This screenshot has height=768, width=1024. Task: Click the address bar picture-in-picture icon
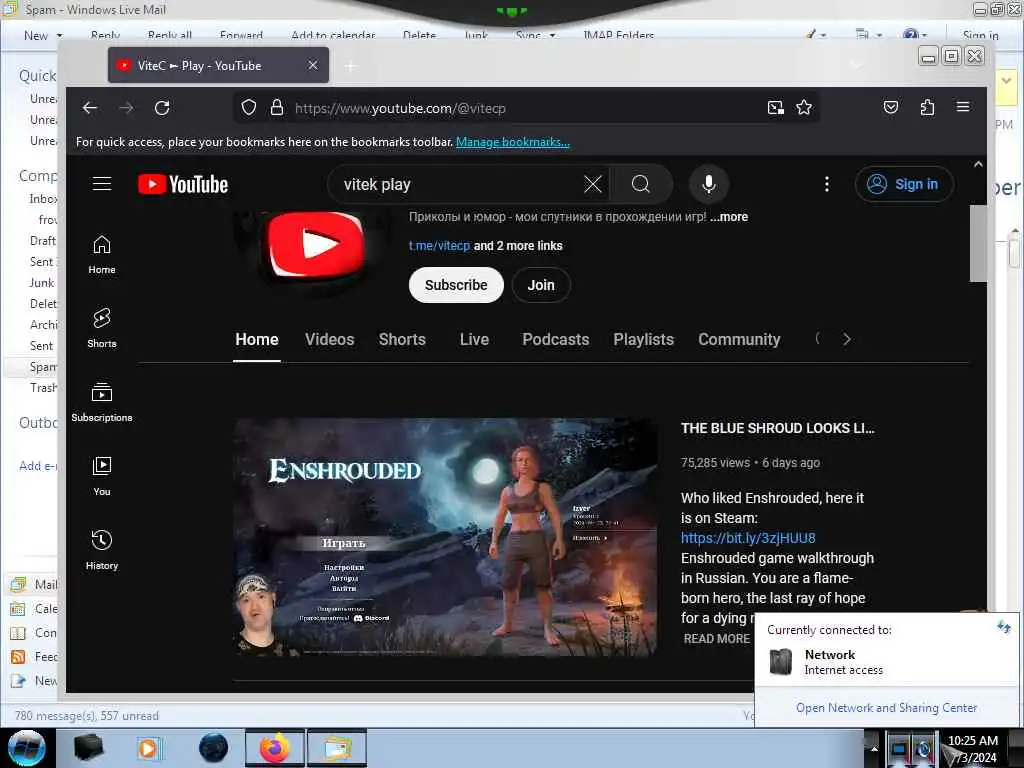point(775,108)
